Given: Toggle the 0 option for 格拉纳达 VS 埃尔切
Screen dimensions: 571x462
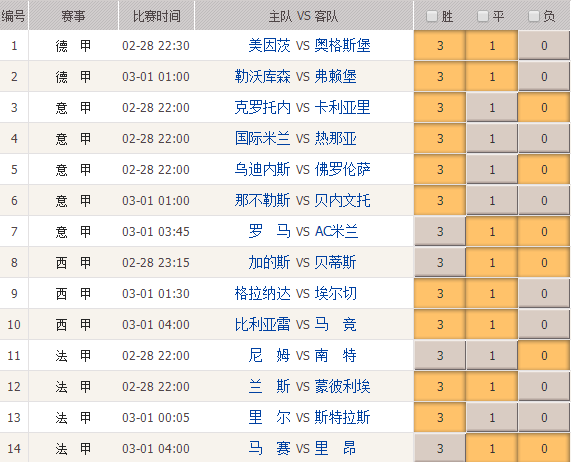Looking at the screenshot, I should click(x=544, y=293).
